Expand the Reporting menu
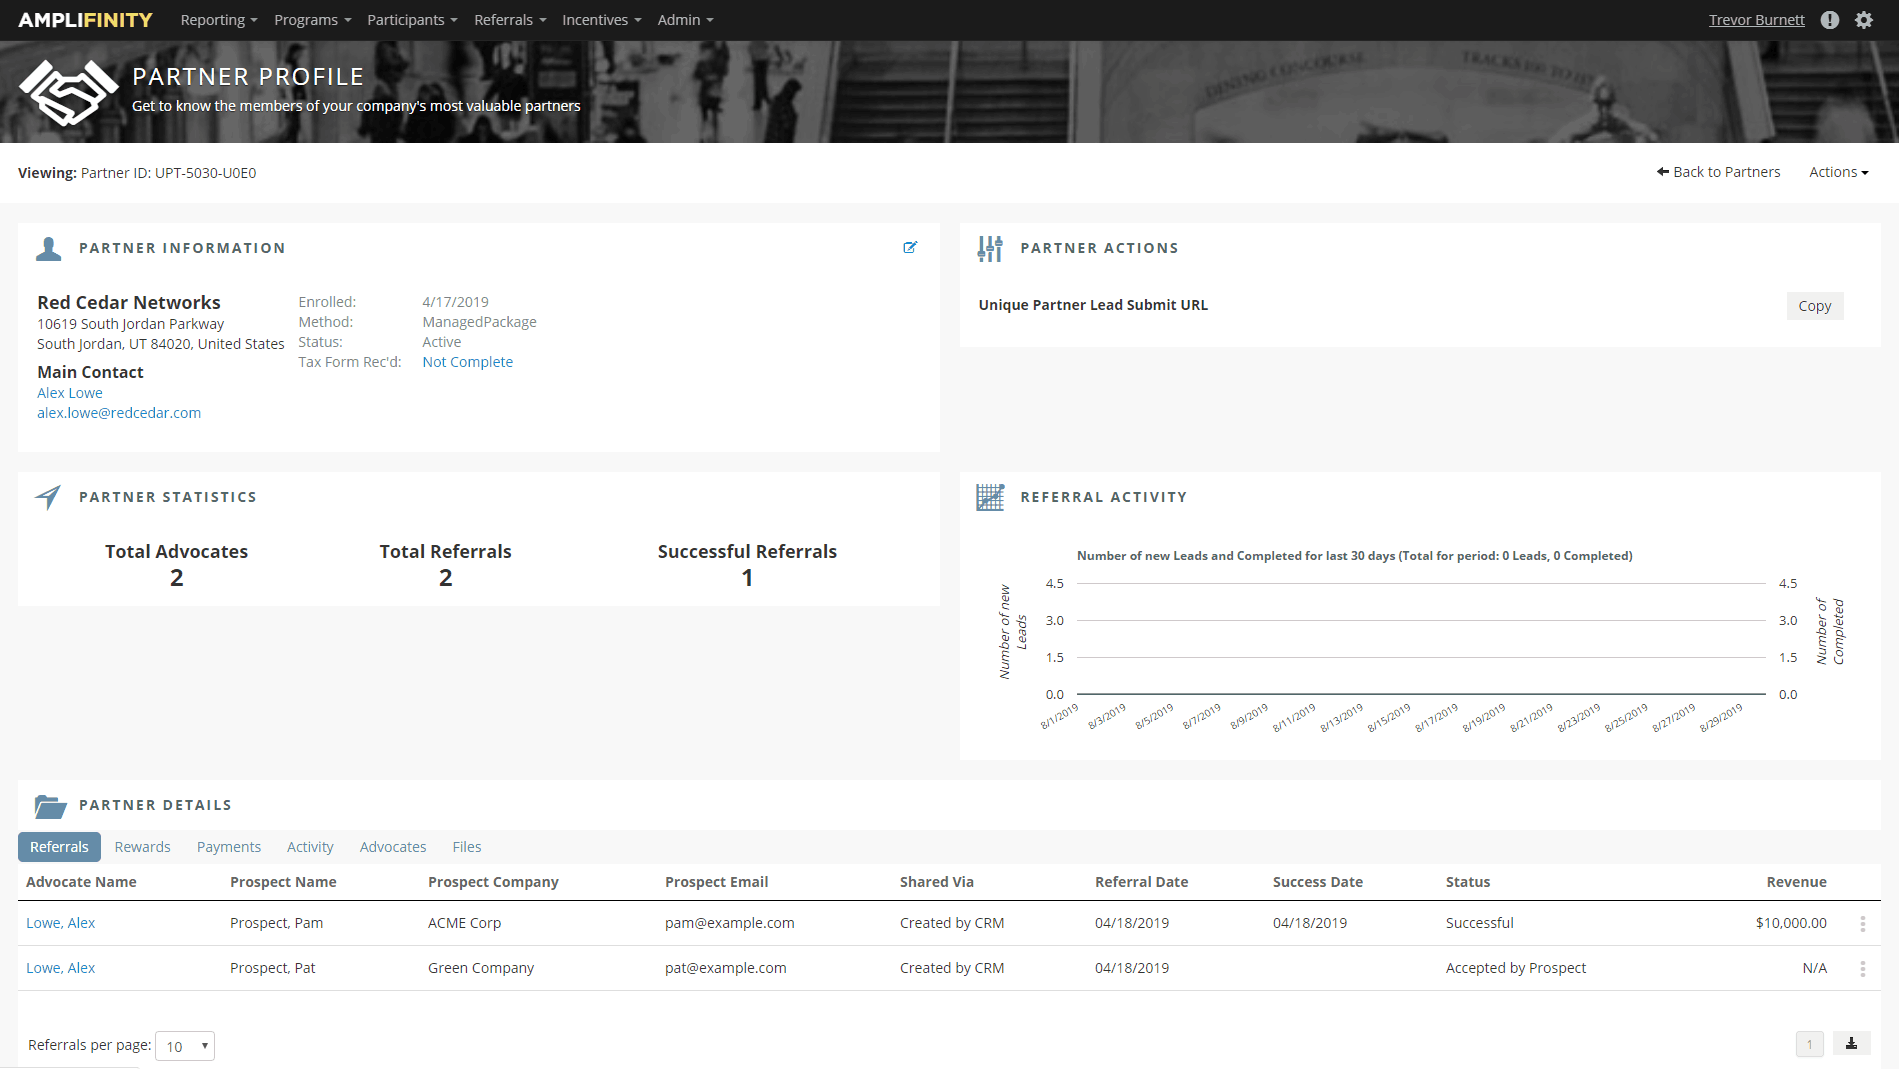The height and width of the screenshot is (1069, 1899). click(x=219, y=20)
